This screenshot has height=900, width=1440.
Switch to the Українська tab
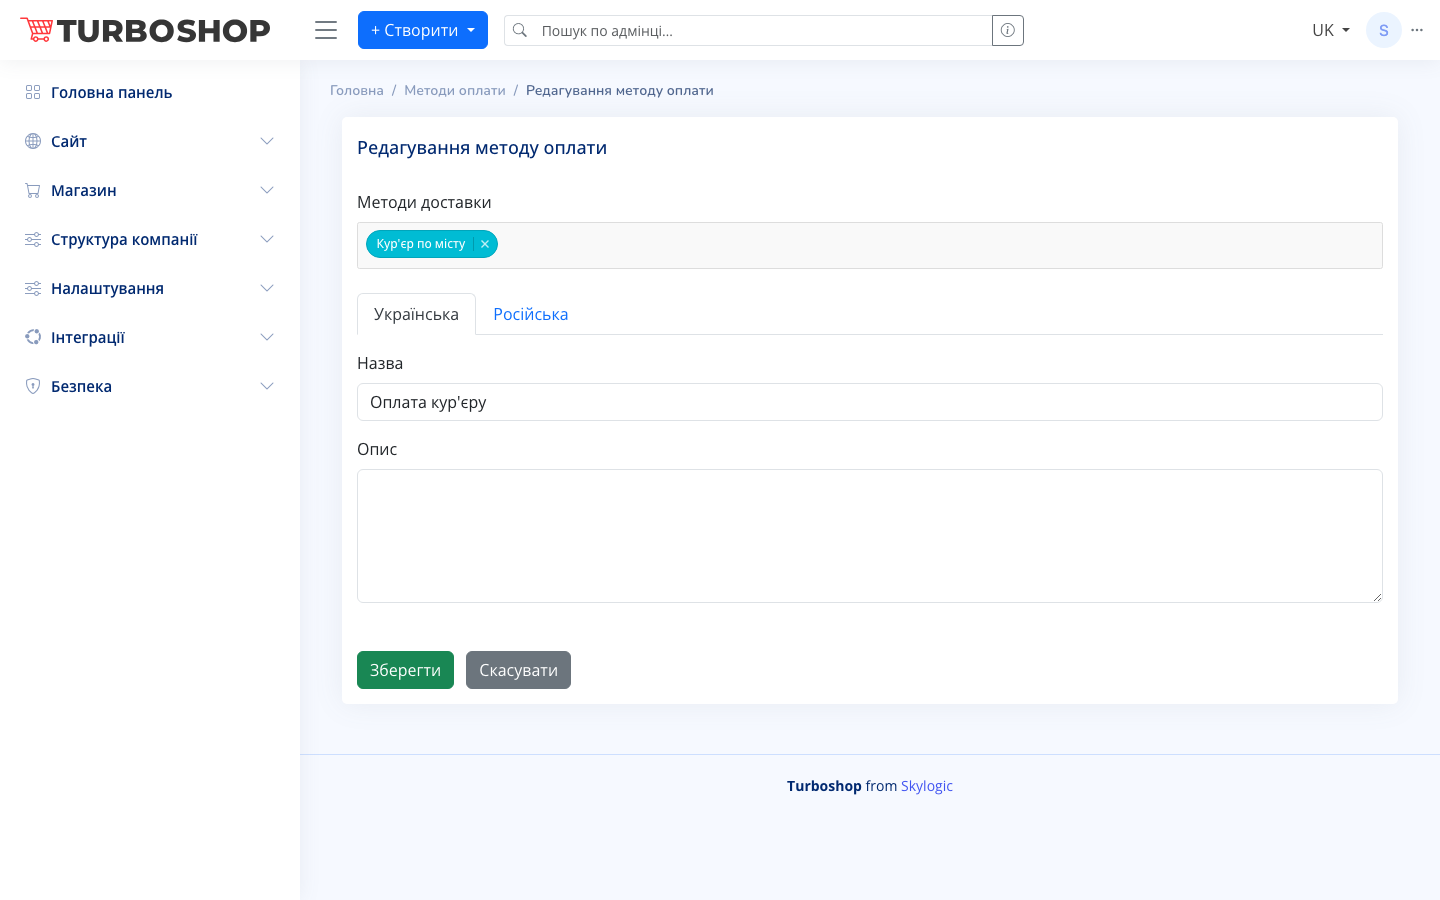(416, 314)
